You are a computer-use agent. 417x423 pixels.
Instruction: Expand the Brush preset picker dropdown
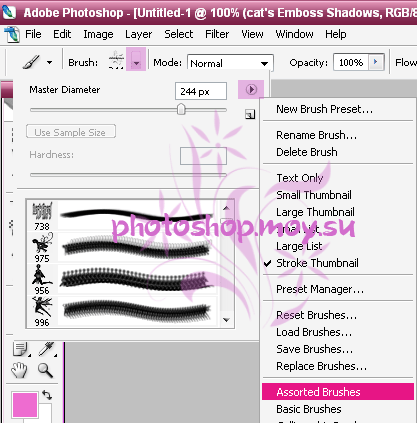[x=136, y=63]
